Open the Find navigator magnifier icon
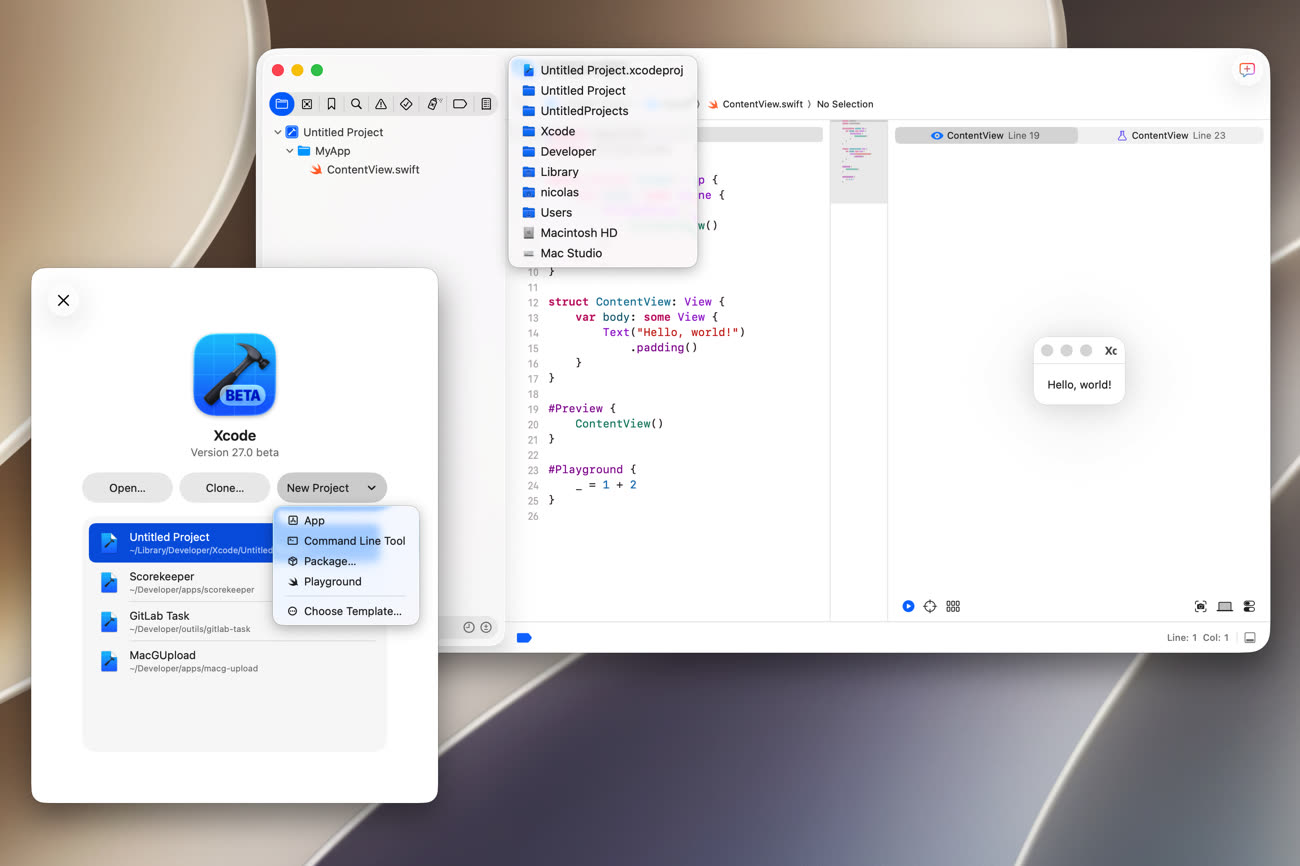This screenshot has height=866, width=1300. click(356, 104)
